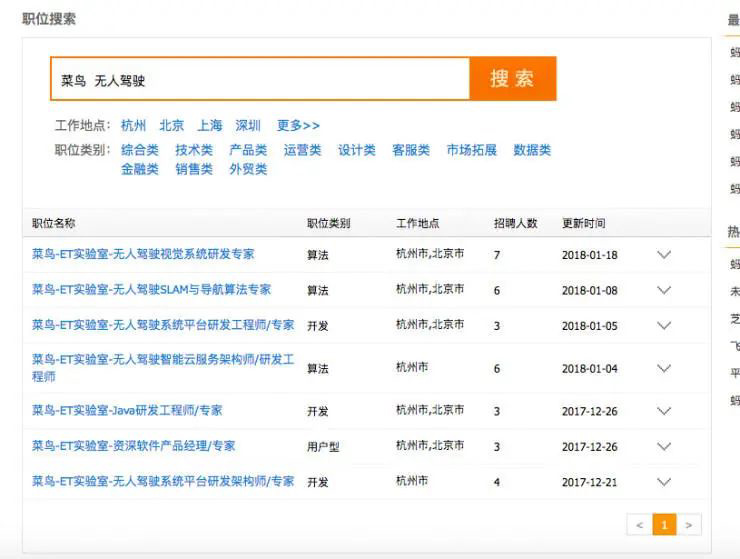Go to the next results page arrow
The width and height of the screenshot is (740, 559).
688,525
